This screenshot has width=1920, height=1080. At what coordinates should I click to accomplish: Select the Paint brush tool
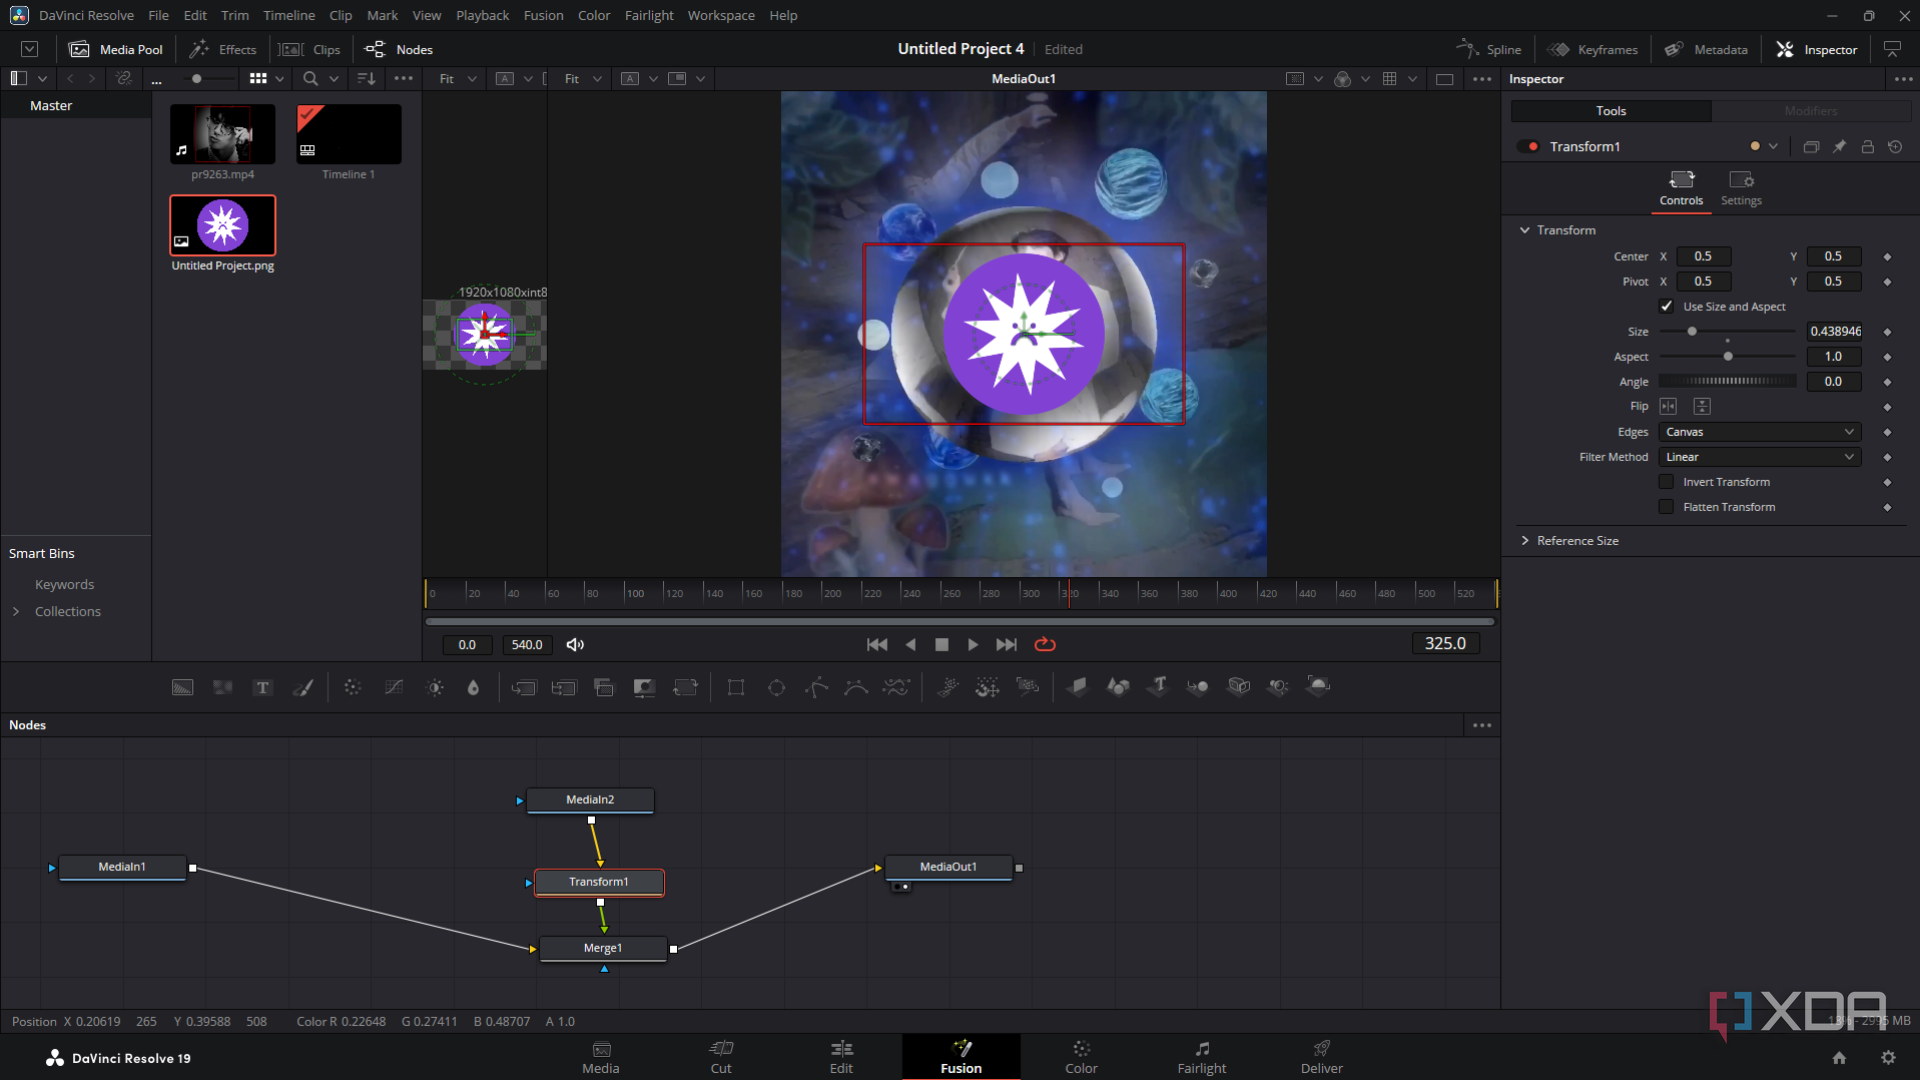[303, 687]
